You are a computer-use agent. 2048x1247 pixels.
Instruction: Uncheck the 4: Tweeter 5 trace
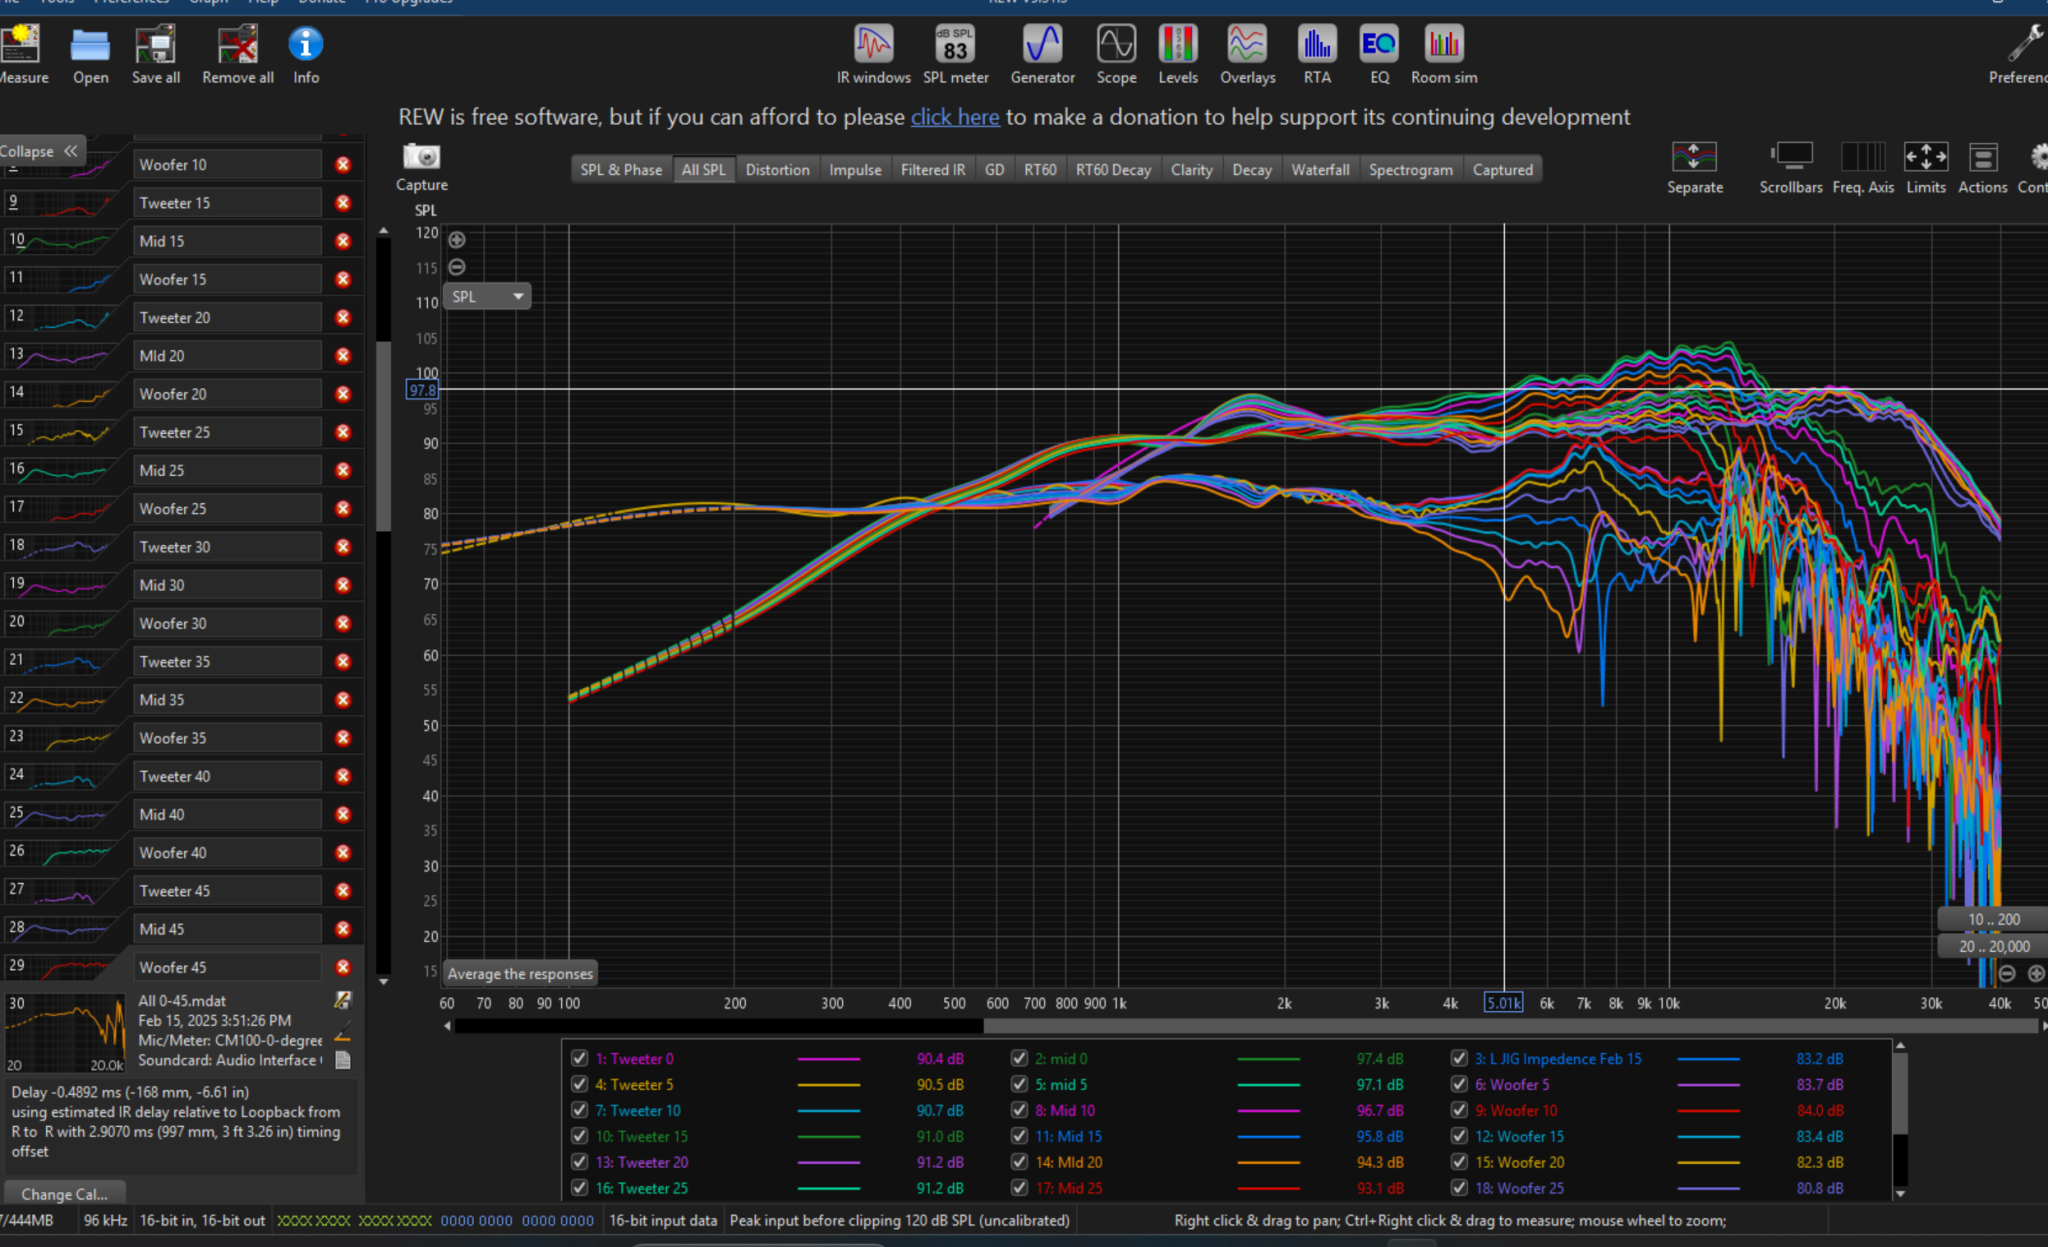[579, 1084]
